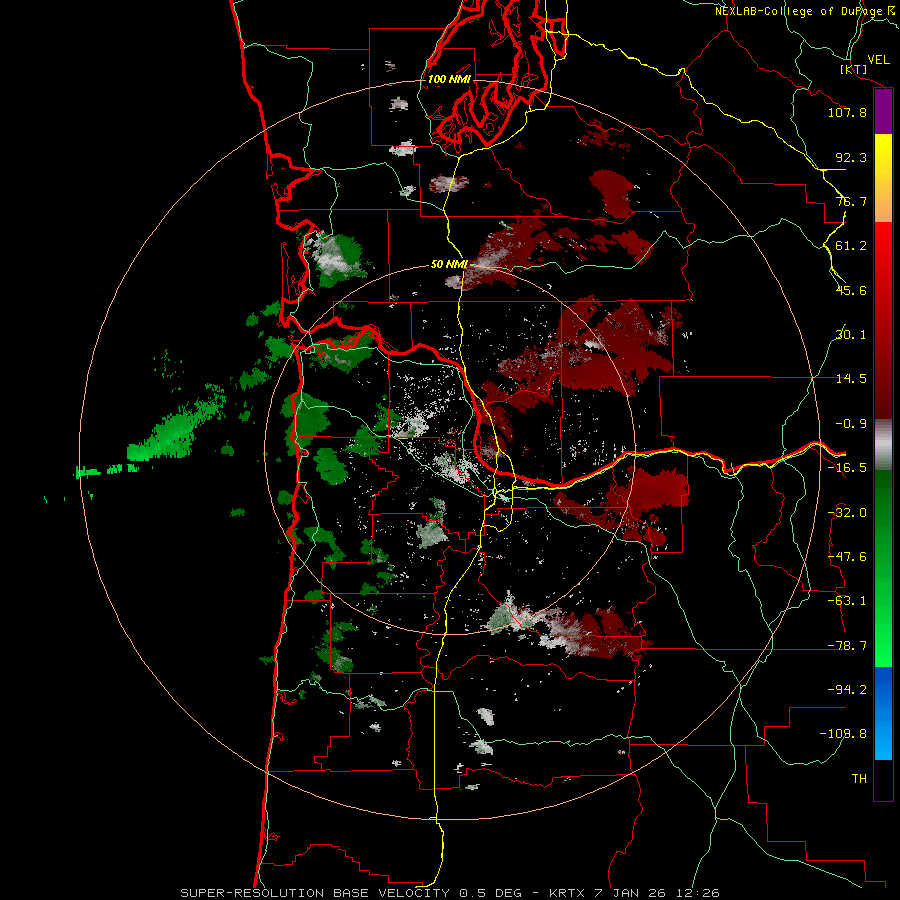Click the Super-Resolution Base Velocity caption text
The image size is (900, 900).
pyautogui.click(x=449, y=893)
